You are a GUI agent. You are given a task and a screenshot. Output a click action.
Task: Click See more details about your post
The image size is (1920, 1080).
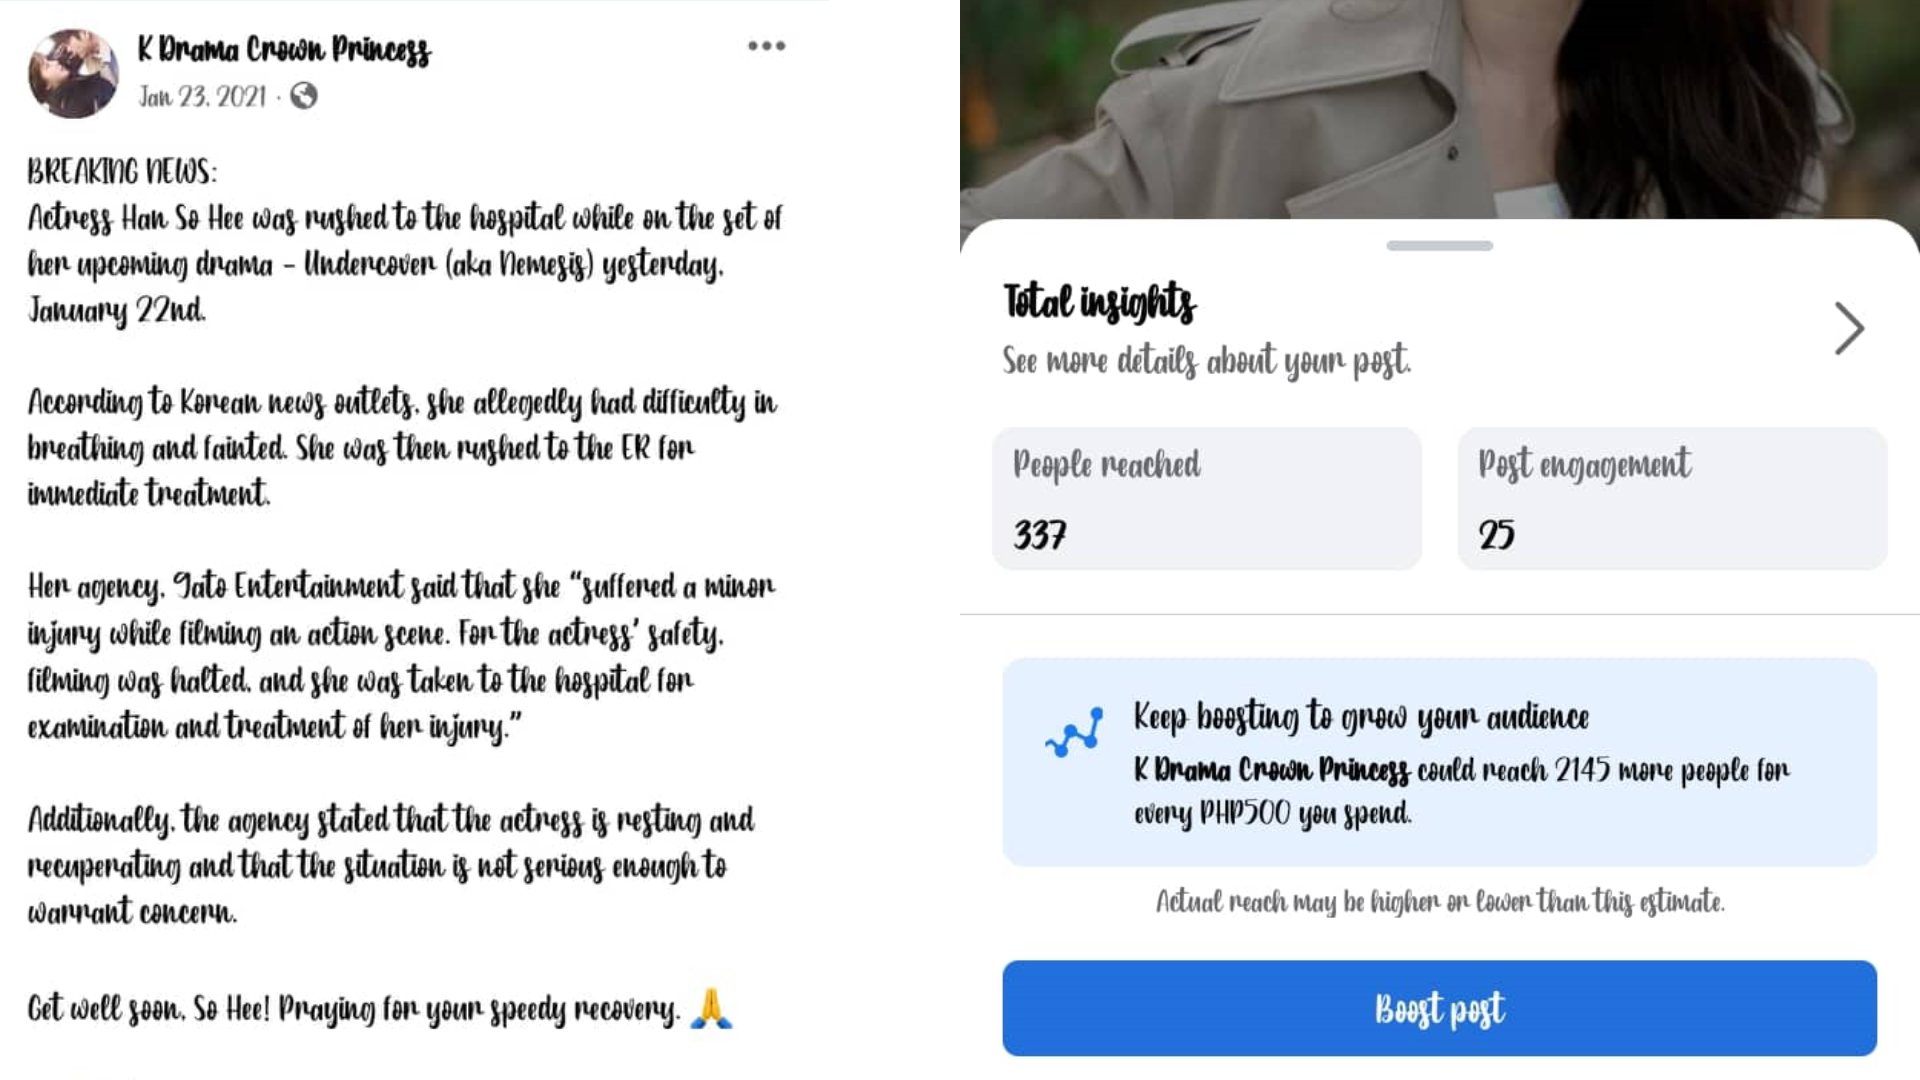click(x=1207, y=361)
